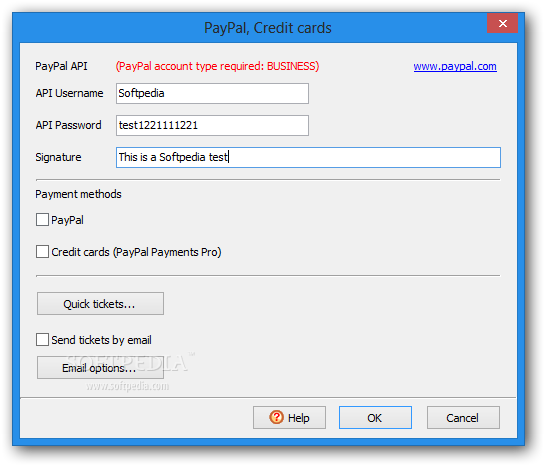Click the API Password input field
This screenshot has width=545, height=466.
click(212, 125)
